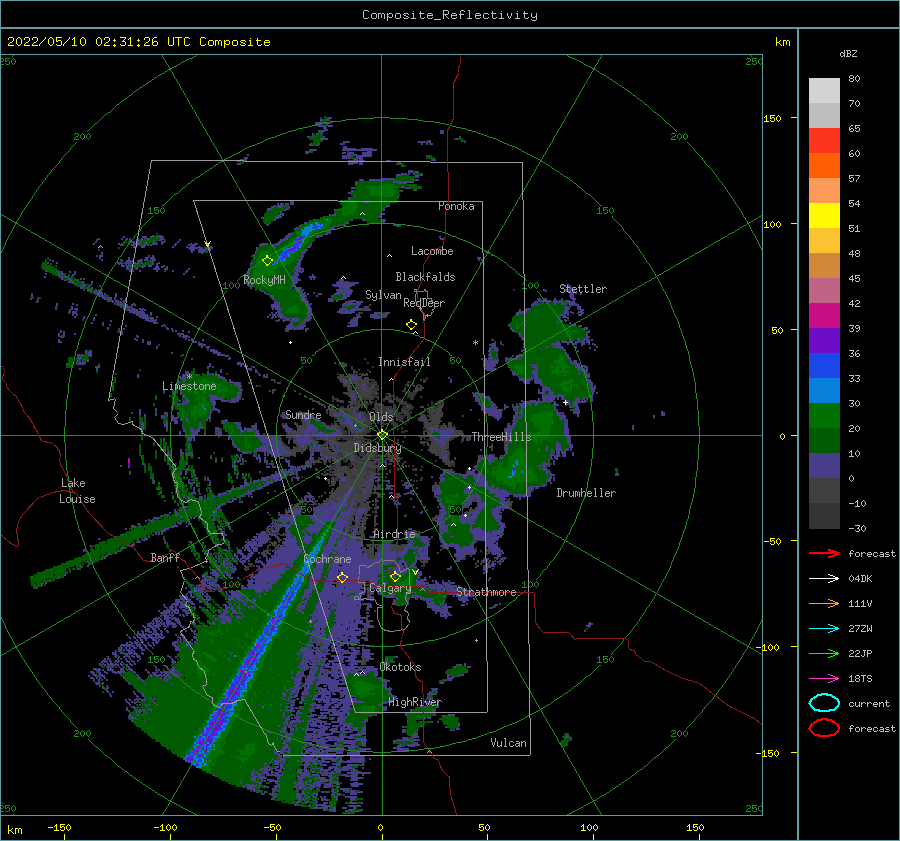Click the Limestone label on map

pos(189,386)
